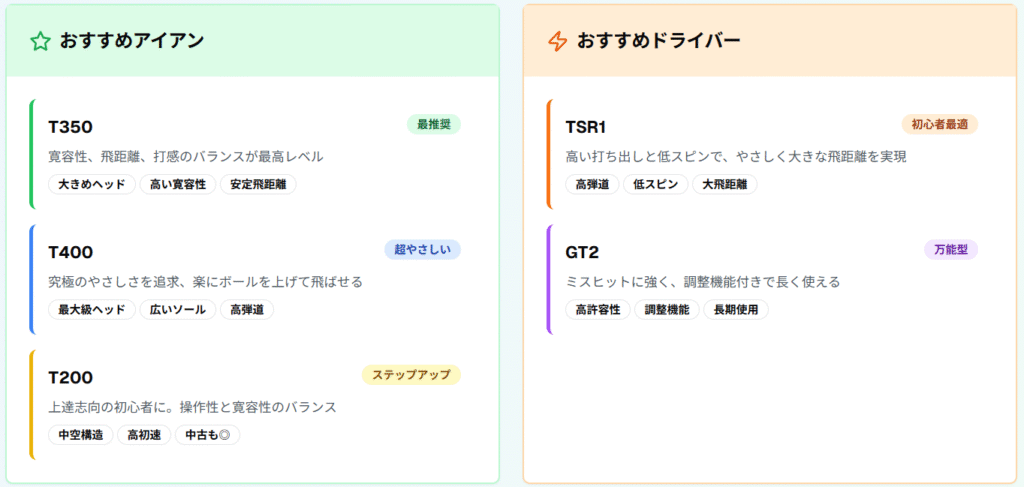Select the 低スピン tag
This screenshot has width=1024, height=487.
point(656,185)
